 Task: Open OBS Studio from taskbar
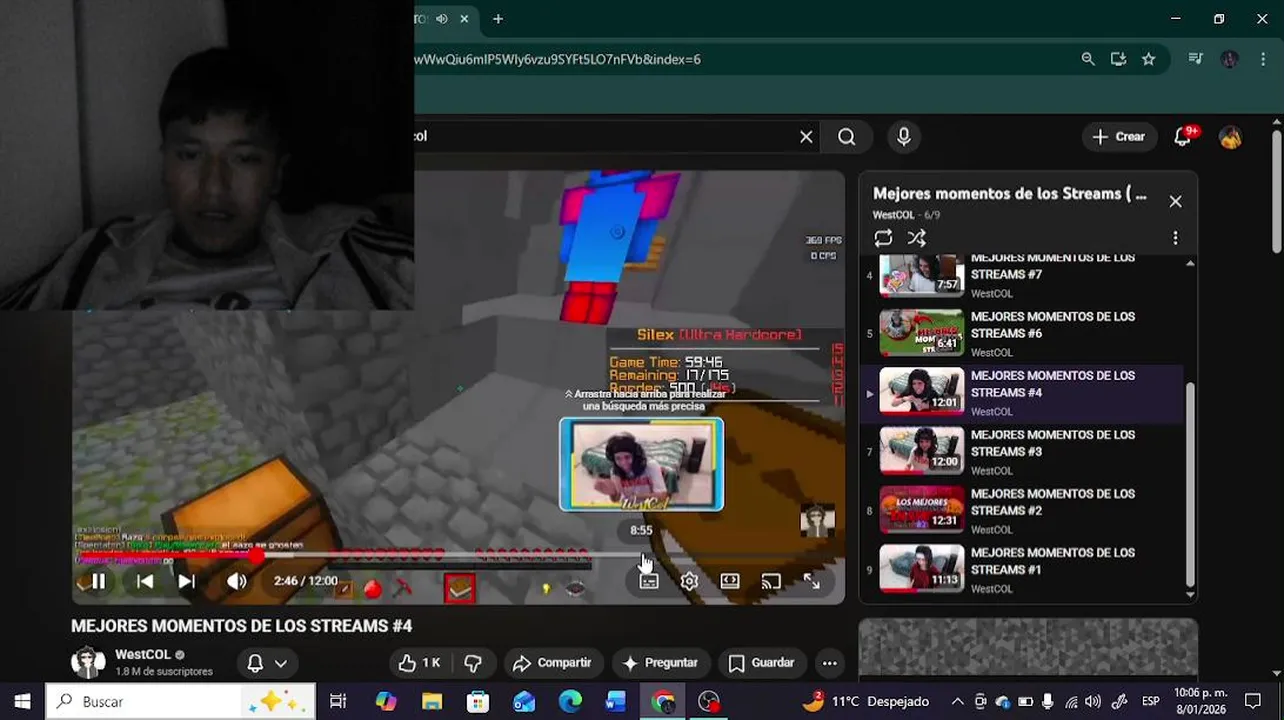[x=709, y=701]
